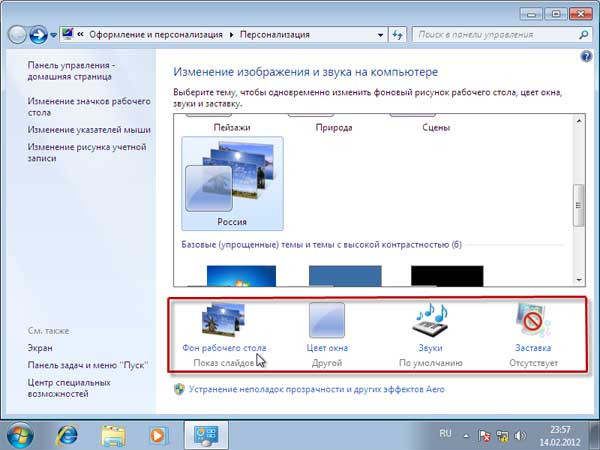Open Изменение указателей мыши link

tap(89, 130)
